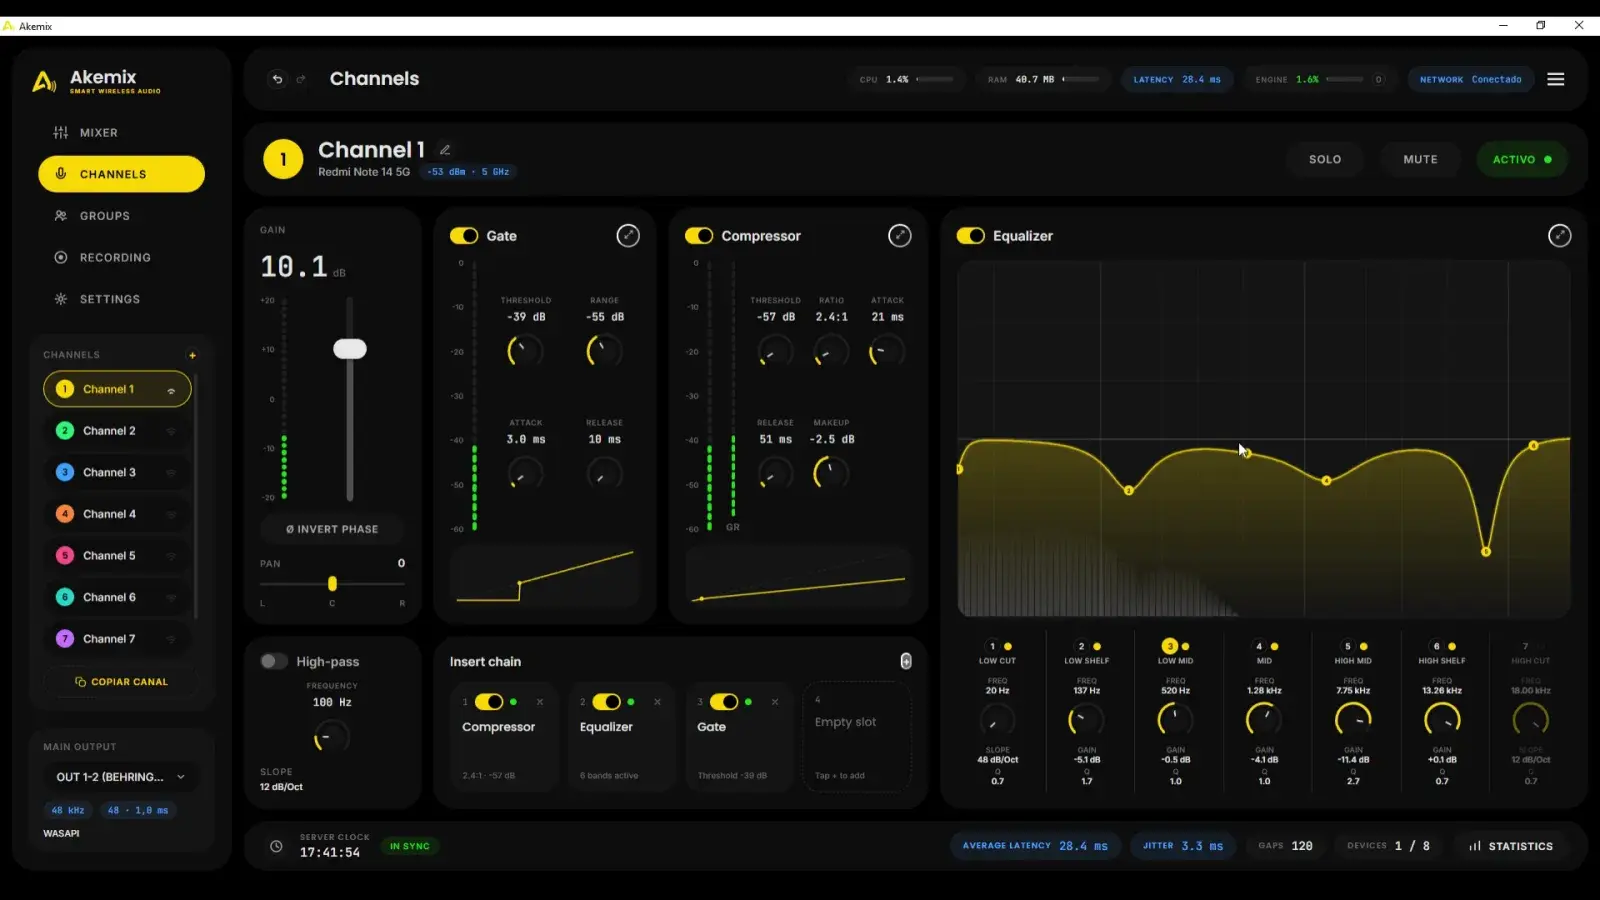The width and height of the screenshot is (1600, 900).
Task: Click the pan slider handle
Action: tap(332, 583)
